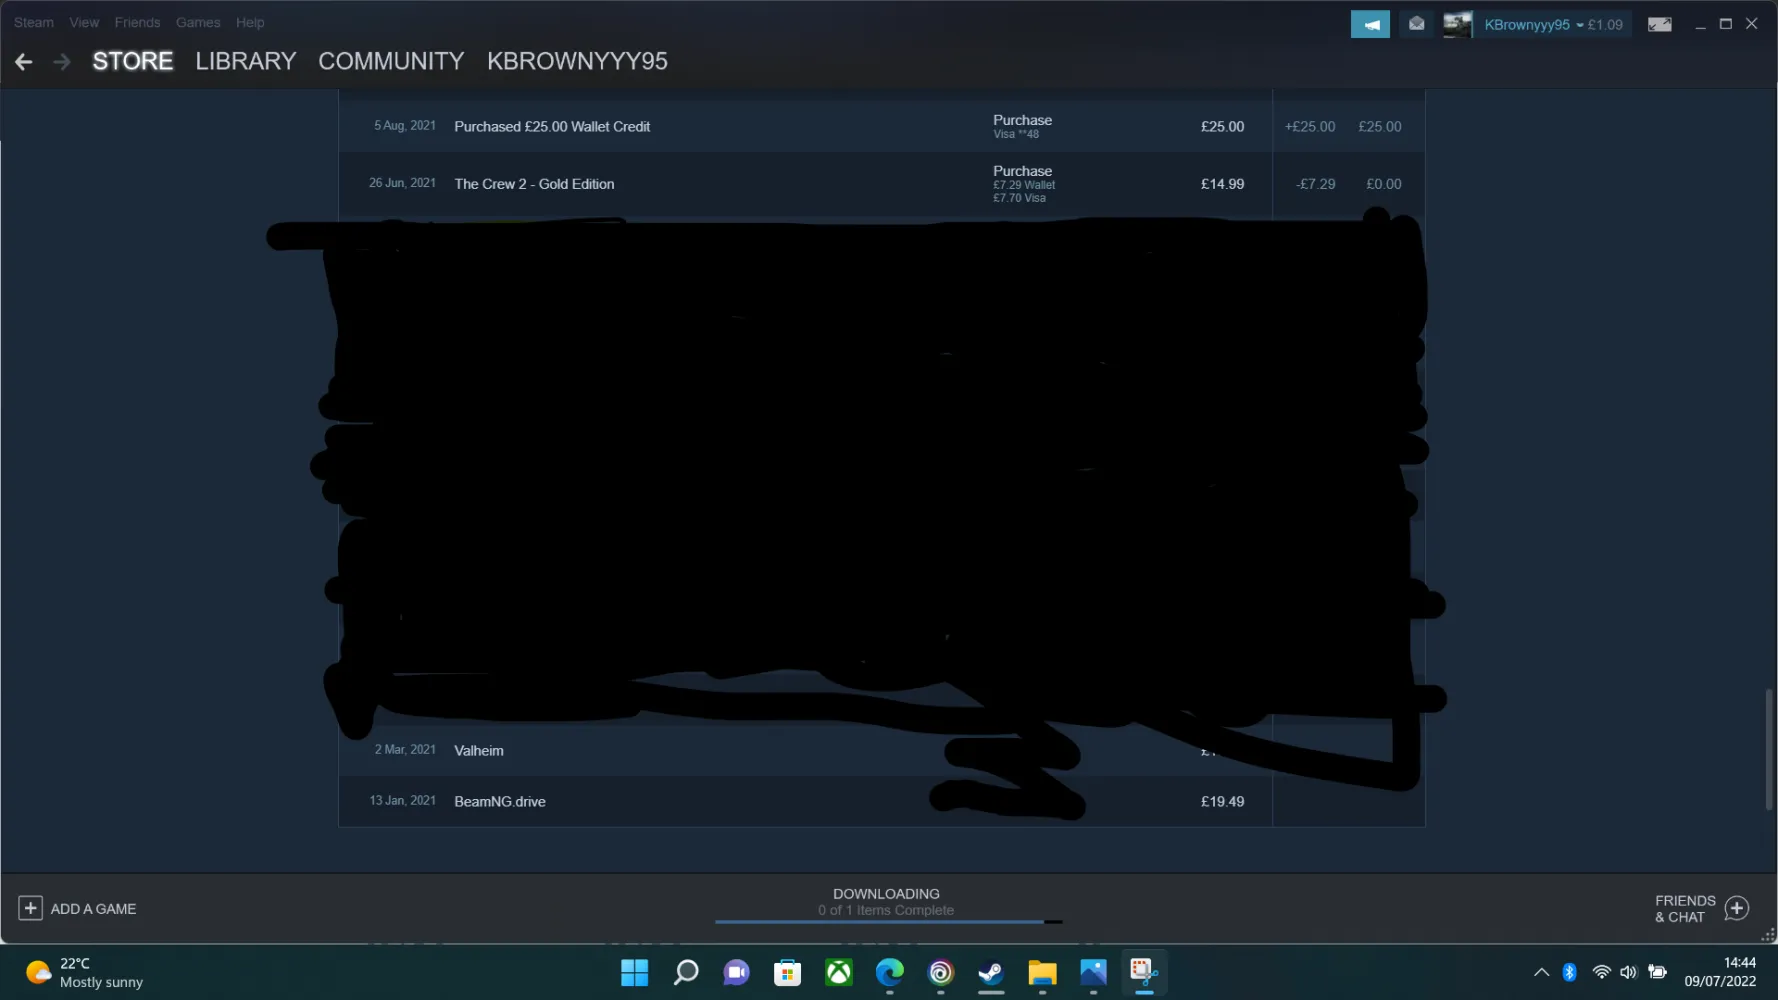Open the weather widget in taskbar
The height and width of the screenshot is (1000, 1778).
[84, 973]
